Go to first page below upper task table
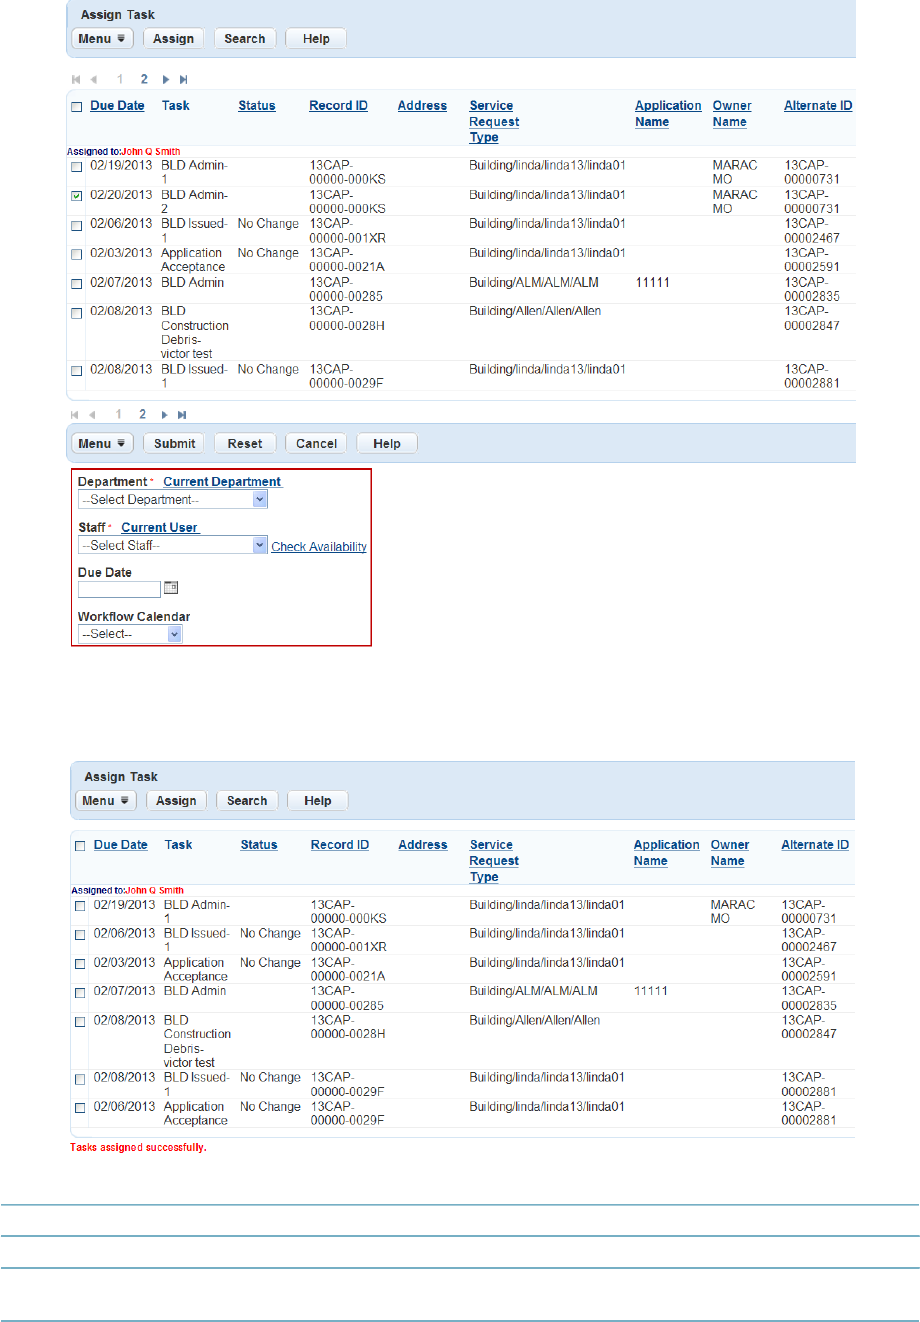920x1322 pixels. [75, 414]
